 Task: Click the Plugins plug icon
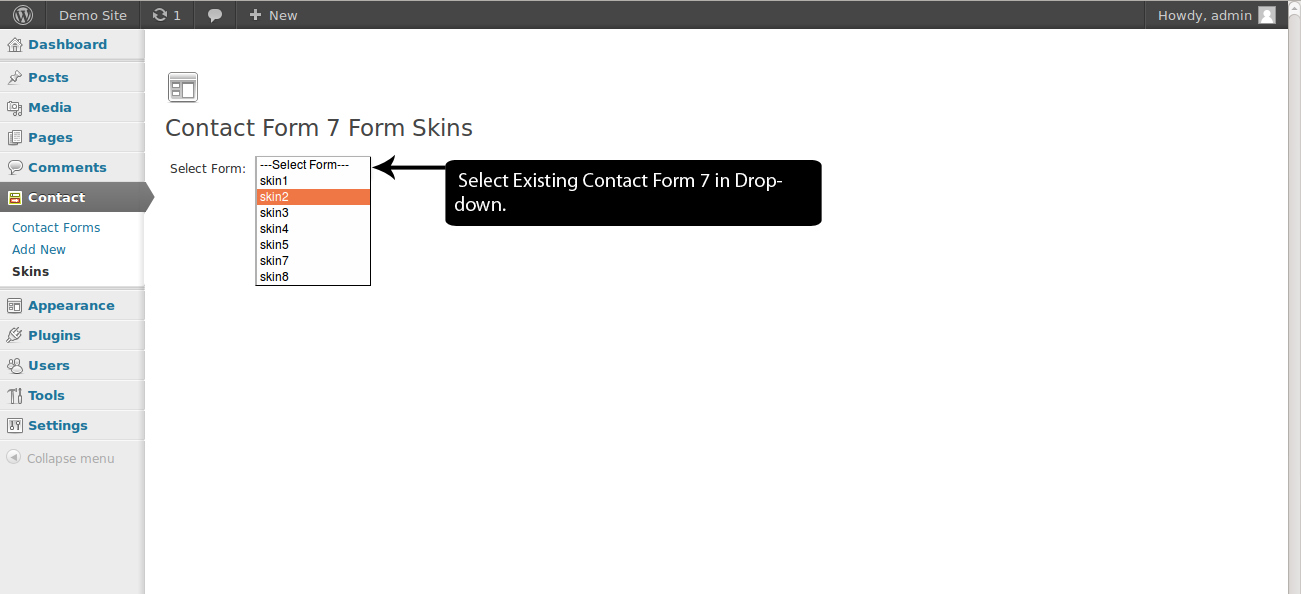click(14, 335)
